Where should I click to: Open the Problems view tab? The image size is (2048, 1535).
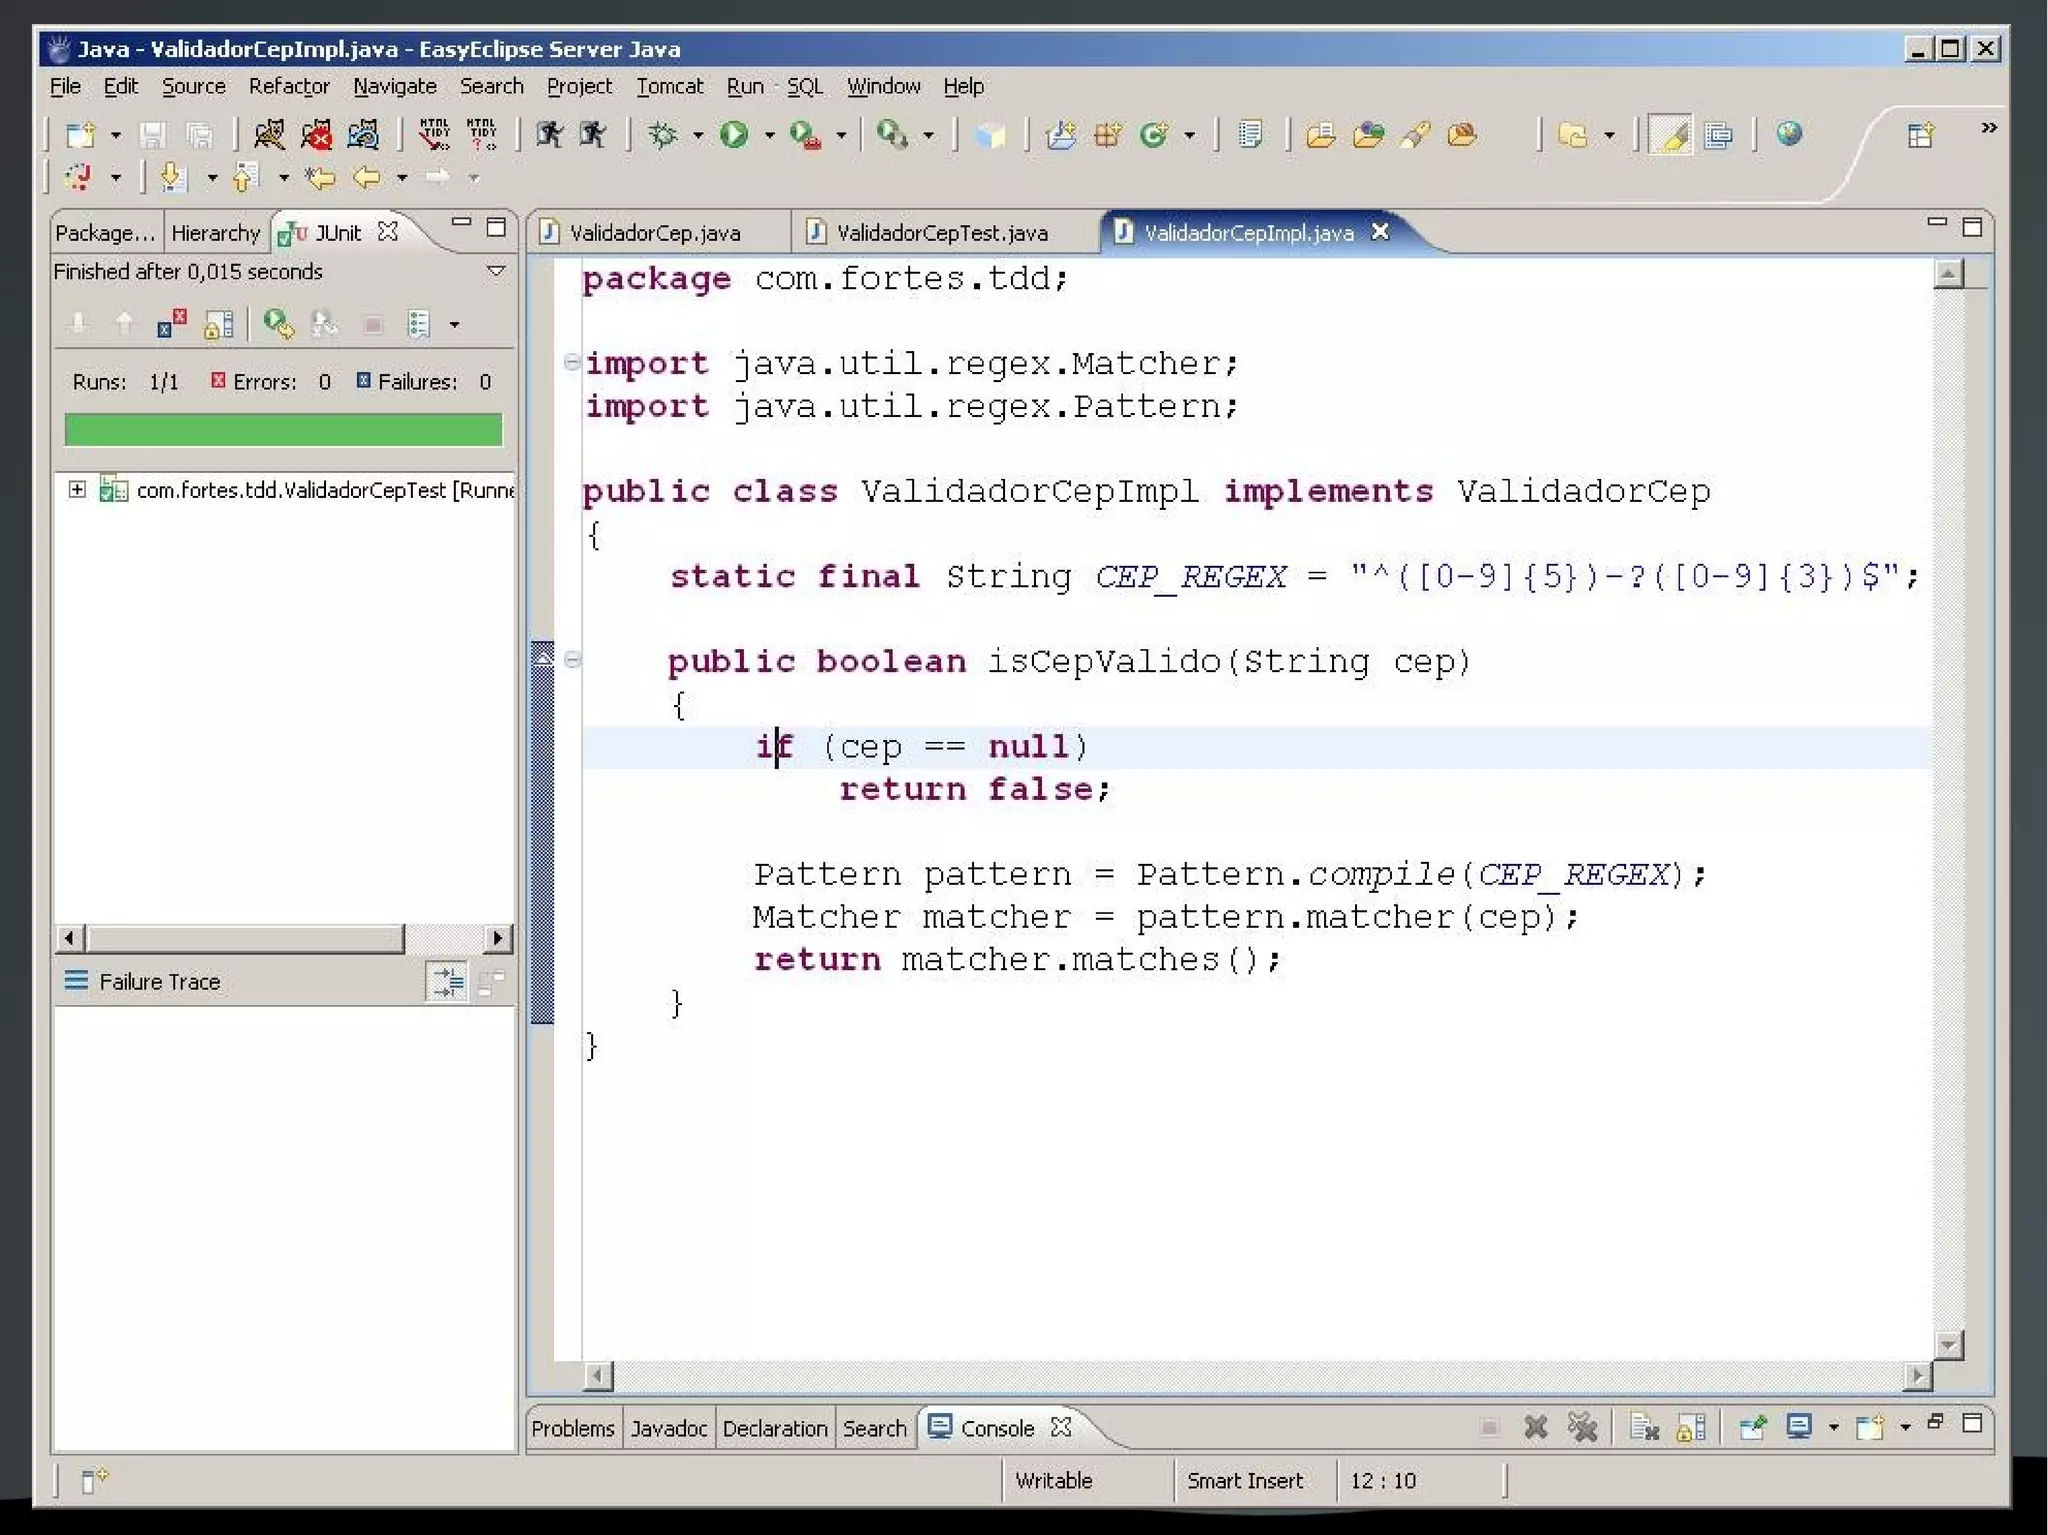[573, 1428]
